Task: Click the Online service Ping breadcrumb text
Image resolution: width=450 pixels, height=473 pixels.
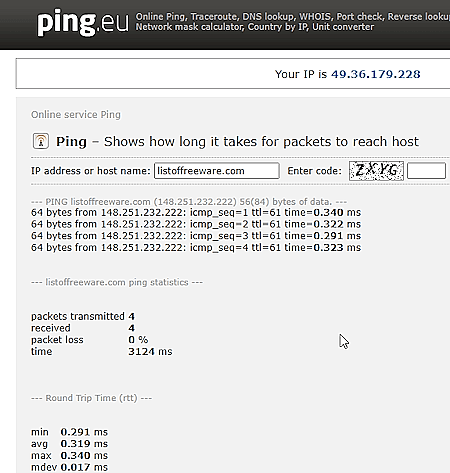Action: coord(76,115)
